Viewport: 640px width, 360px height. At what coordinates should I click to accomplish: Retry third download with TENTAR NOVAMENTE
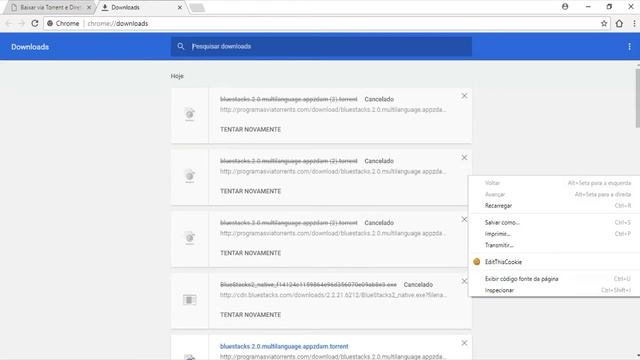[x=251, y=253]
